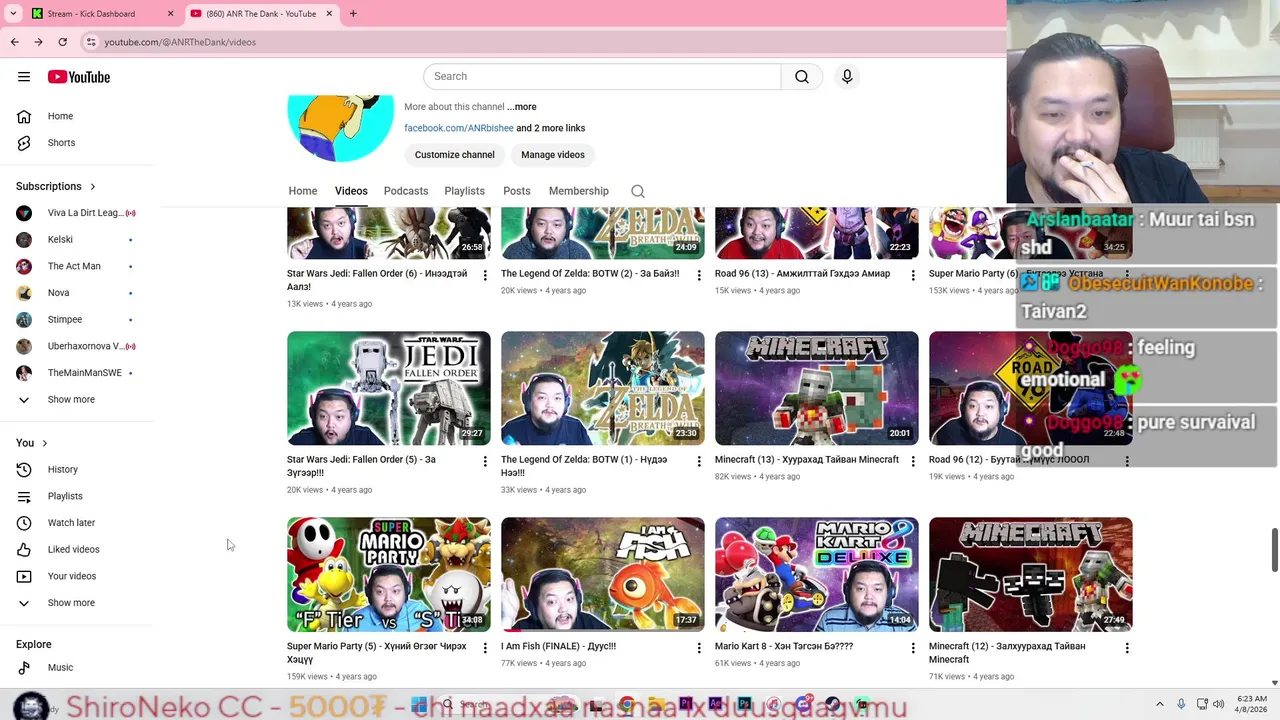1280x720 pixels.
Task: Open the Mario Kart 8 Deluxe thumbnail
Action: point(817,575)
